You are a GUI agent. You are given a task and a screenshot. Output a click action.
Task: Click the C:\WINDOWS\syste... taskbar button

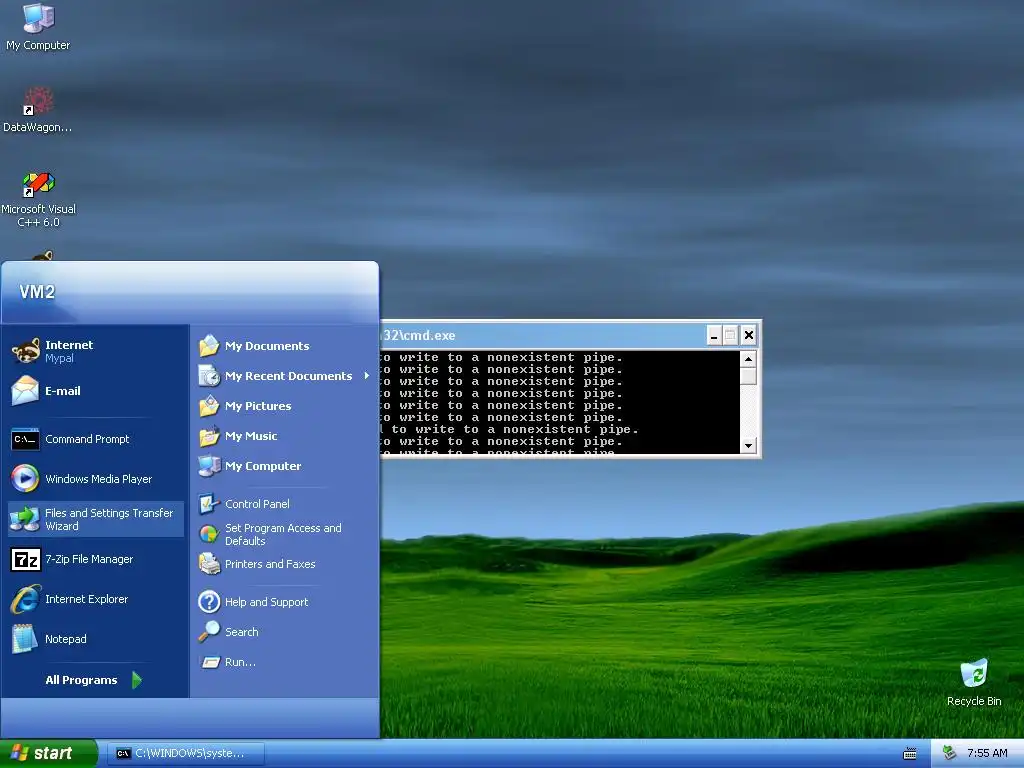188,754
